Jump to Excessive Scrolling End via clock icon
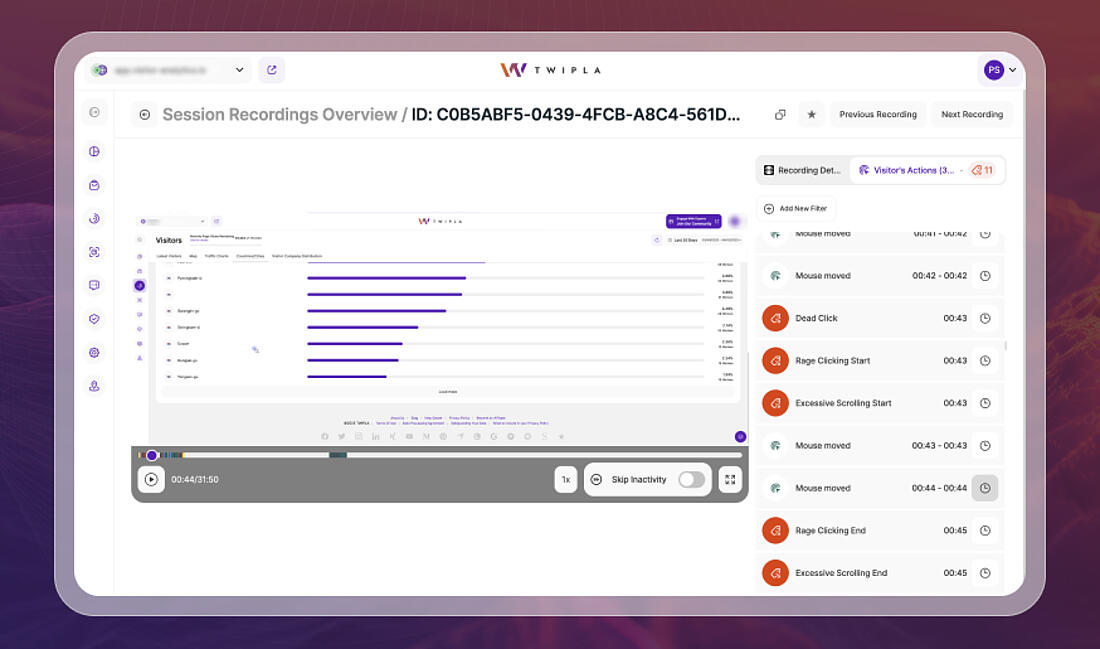The image size is (1100, 649). click(985, 573)
